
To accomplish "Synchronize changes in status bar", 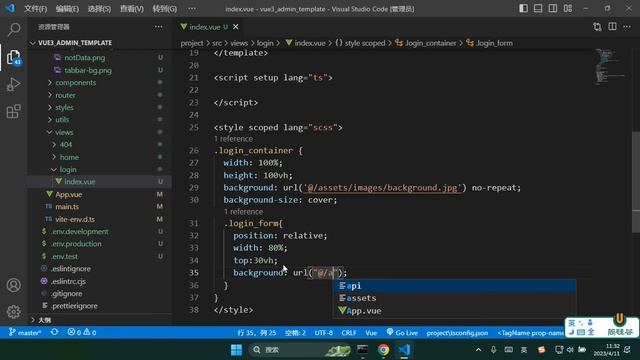I will click(54, 332).
